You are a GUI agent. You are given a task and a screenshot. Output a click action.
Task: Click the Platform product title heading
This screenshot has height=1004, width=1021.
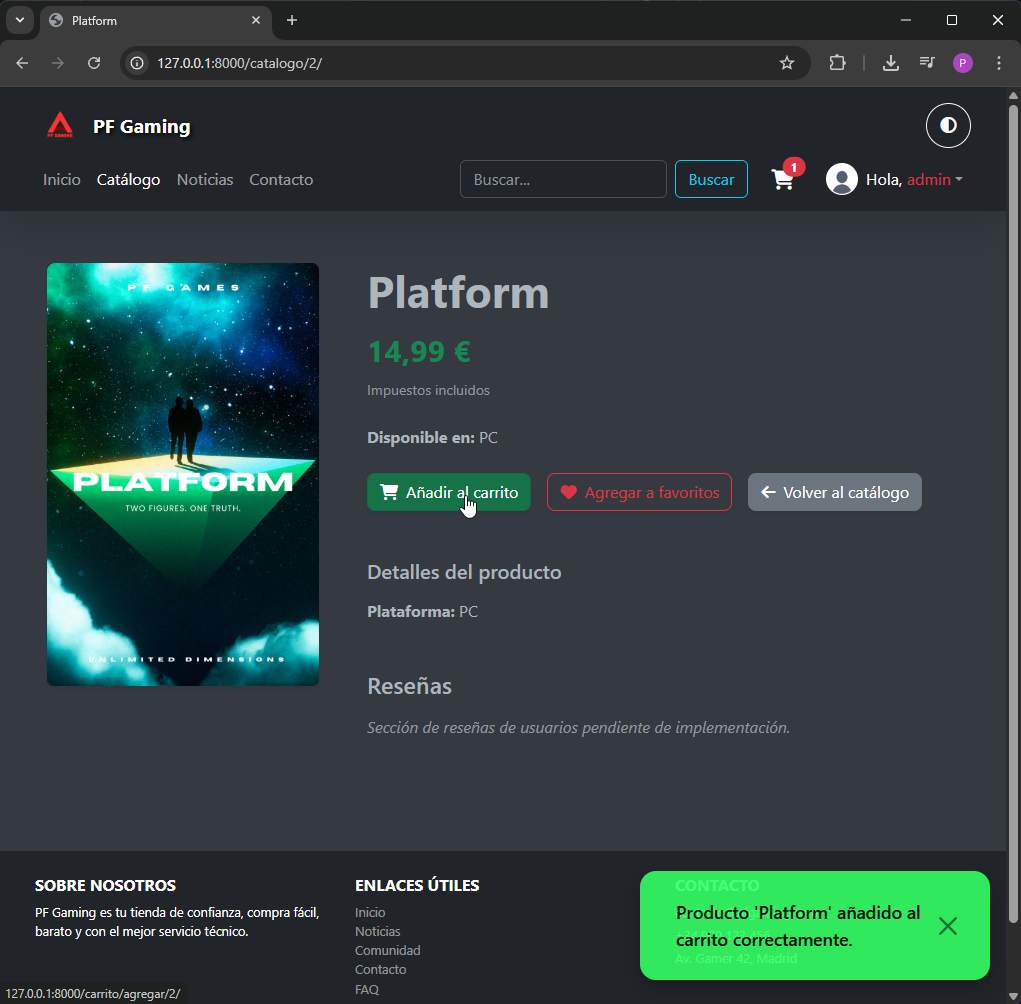[x=458, y=292]
